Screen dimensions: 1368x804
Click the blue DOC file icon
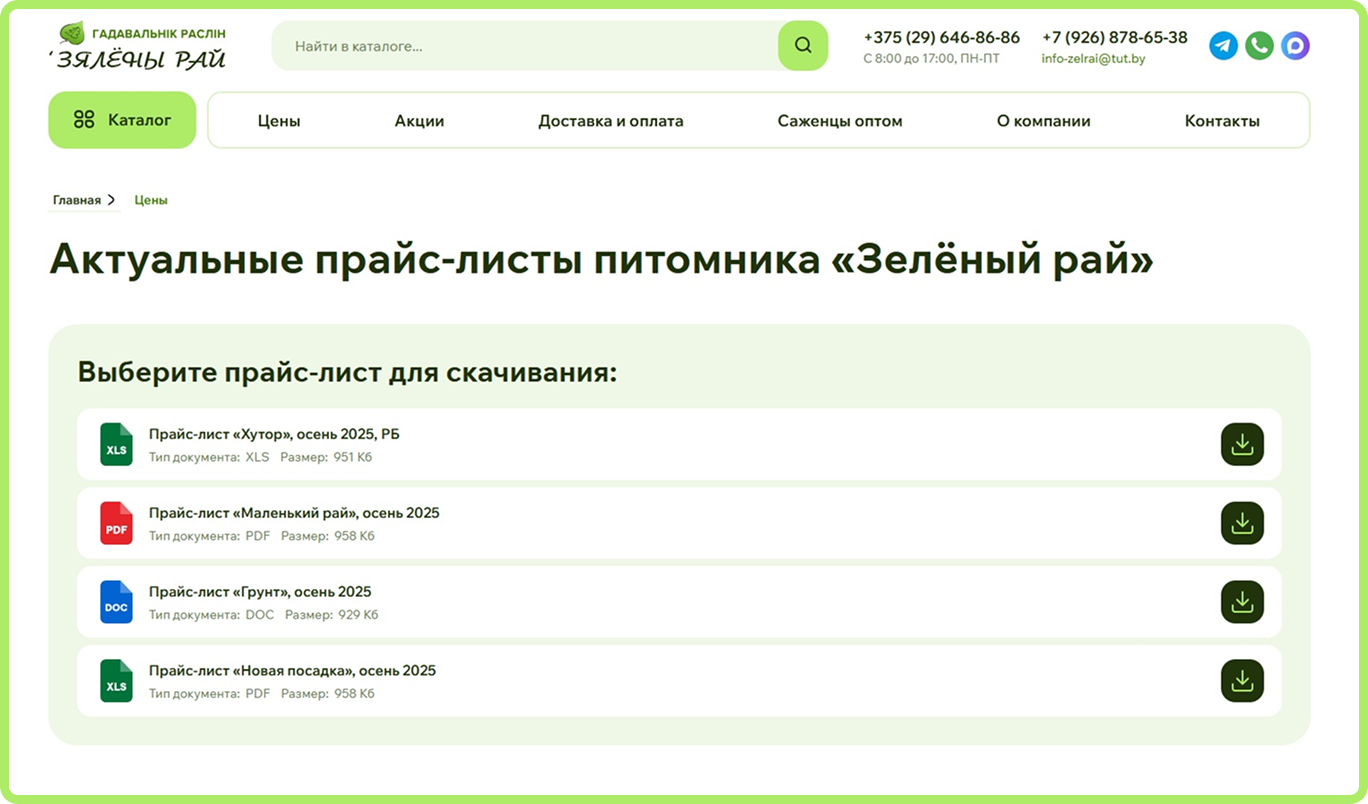[x=116, y=602]
